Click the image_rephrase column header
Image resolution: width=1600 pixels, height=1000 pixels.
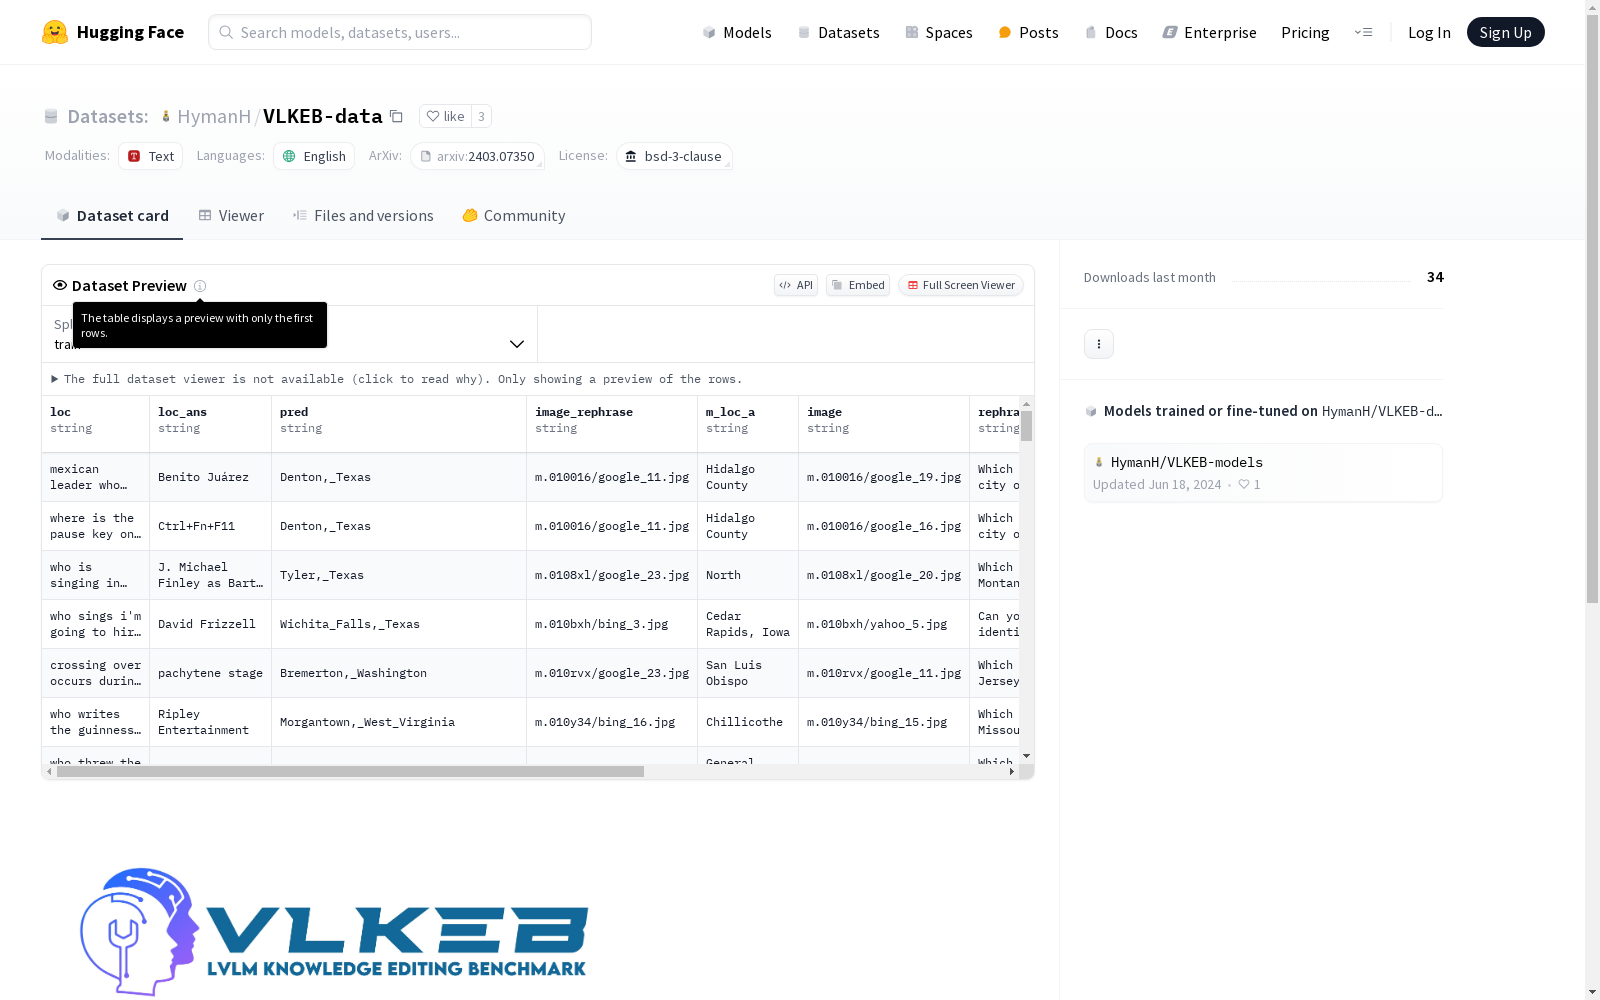[x=612, y=424]
